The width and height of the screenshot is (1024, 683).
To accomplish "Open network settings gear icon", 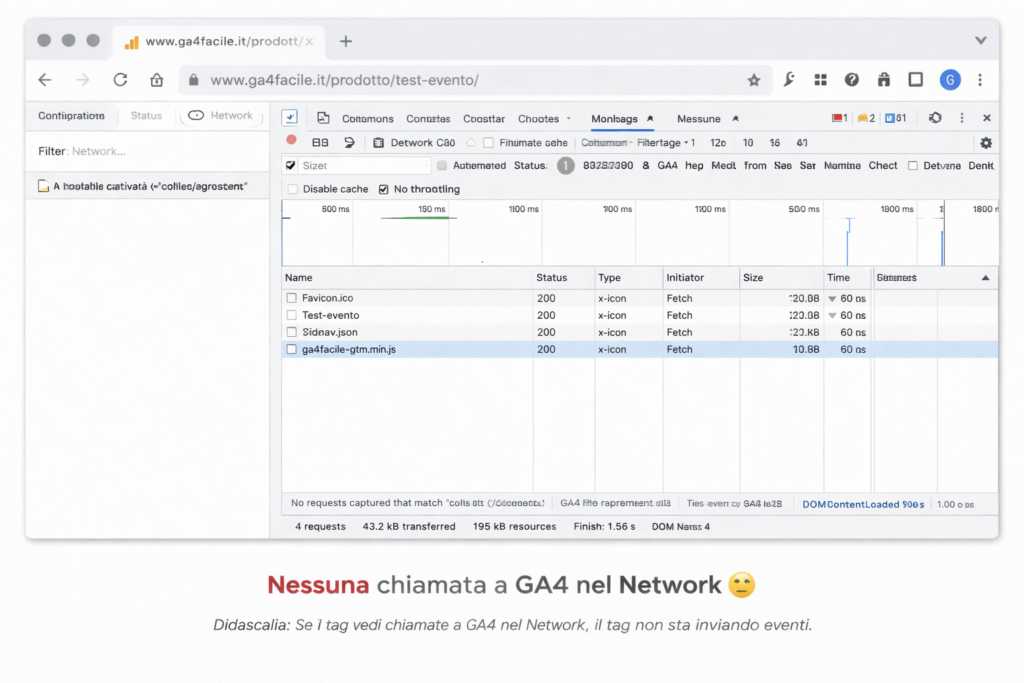I will pyautogui.click(x=985, y=142).
